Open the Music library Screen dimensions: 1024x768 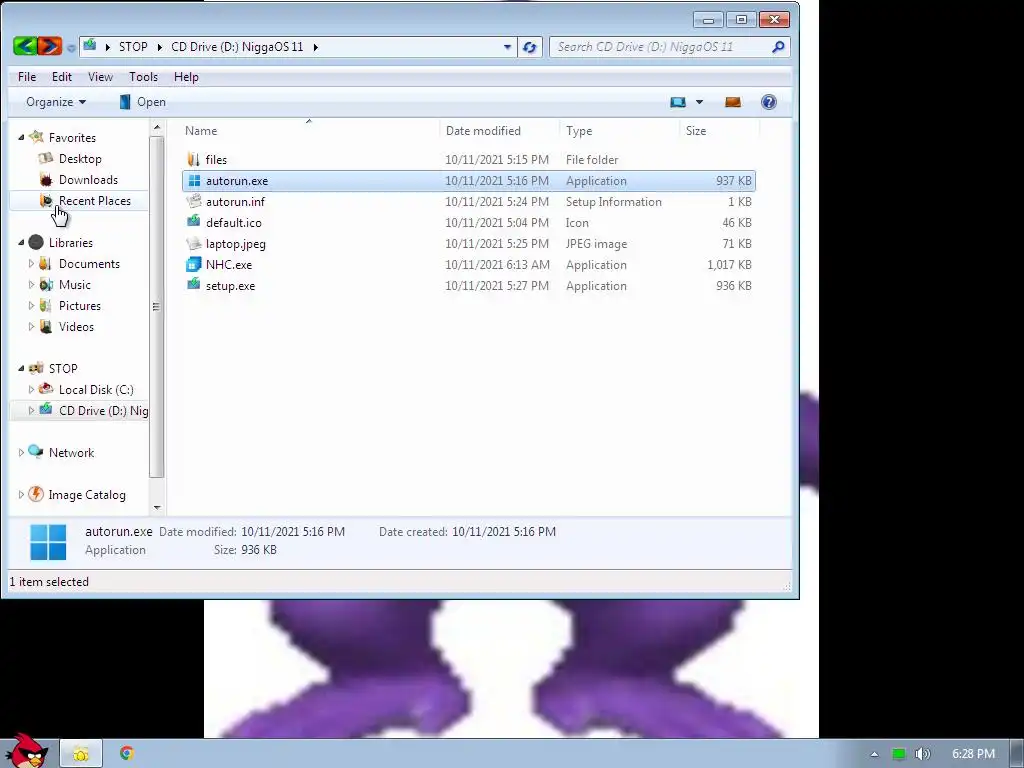[74, 285]
